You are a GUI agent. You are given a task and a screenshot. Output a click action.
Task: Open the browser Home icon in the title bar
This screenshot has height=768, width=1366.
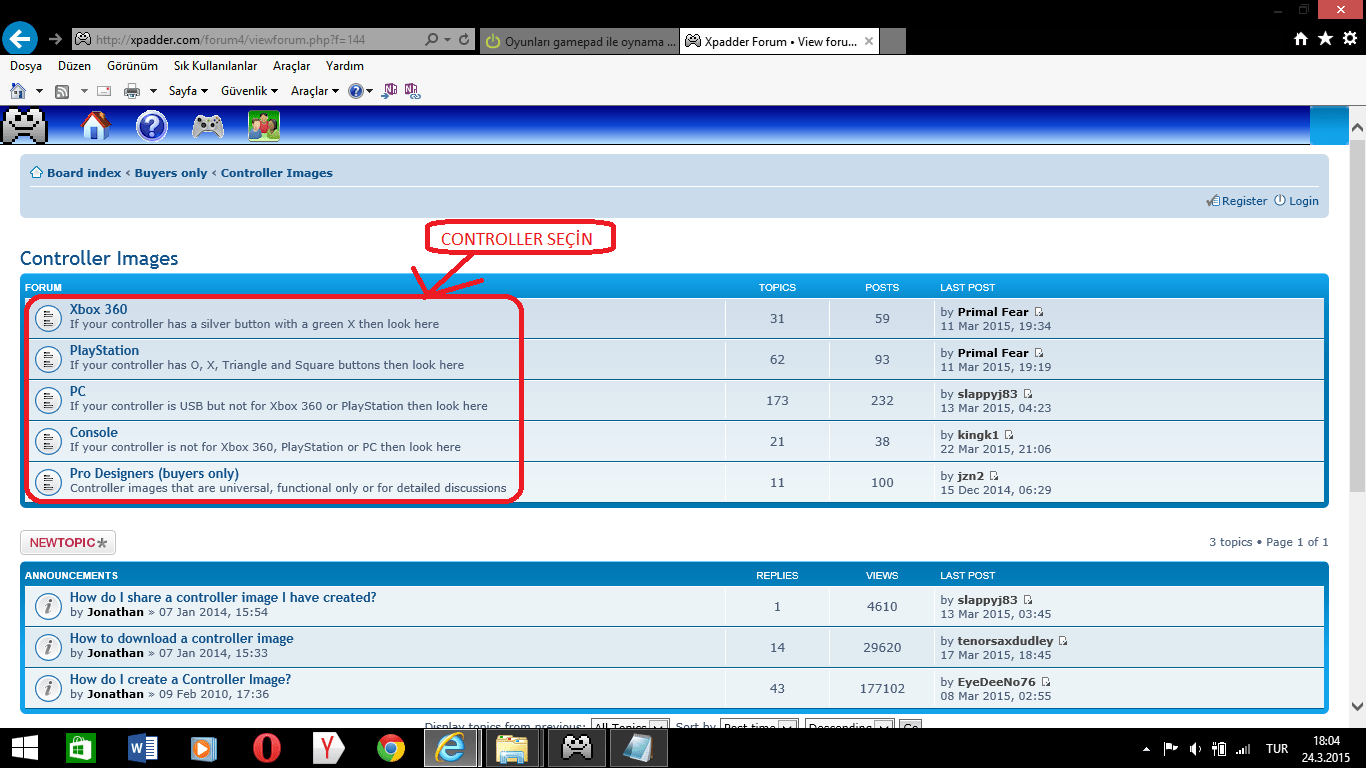1301,39
